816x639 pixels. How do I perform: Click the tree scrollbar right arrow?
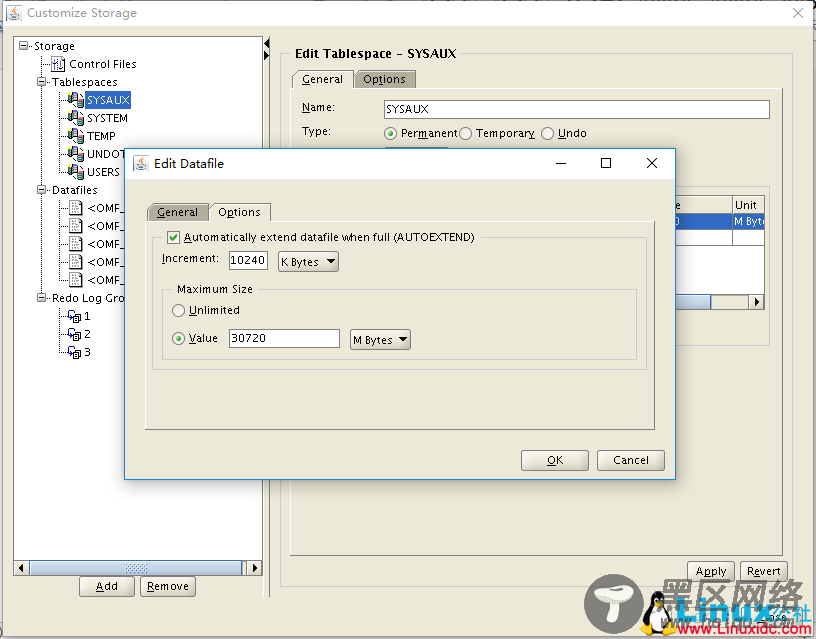[254, 568]
